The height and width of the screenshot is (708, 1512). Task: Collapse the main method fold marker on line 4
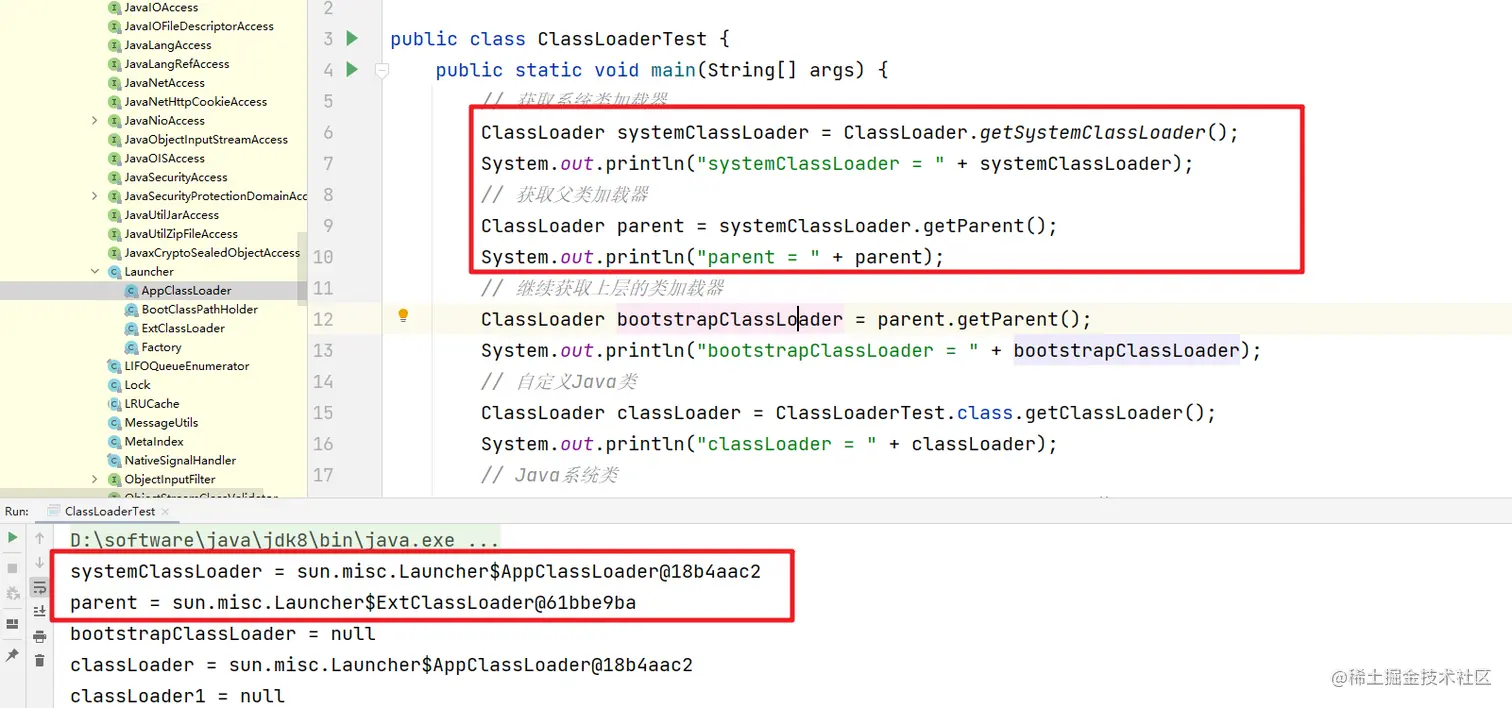[x=381, y=70]
